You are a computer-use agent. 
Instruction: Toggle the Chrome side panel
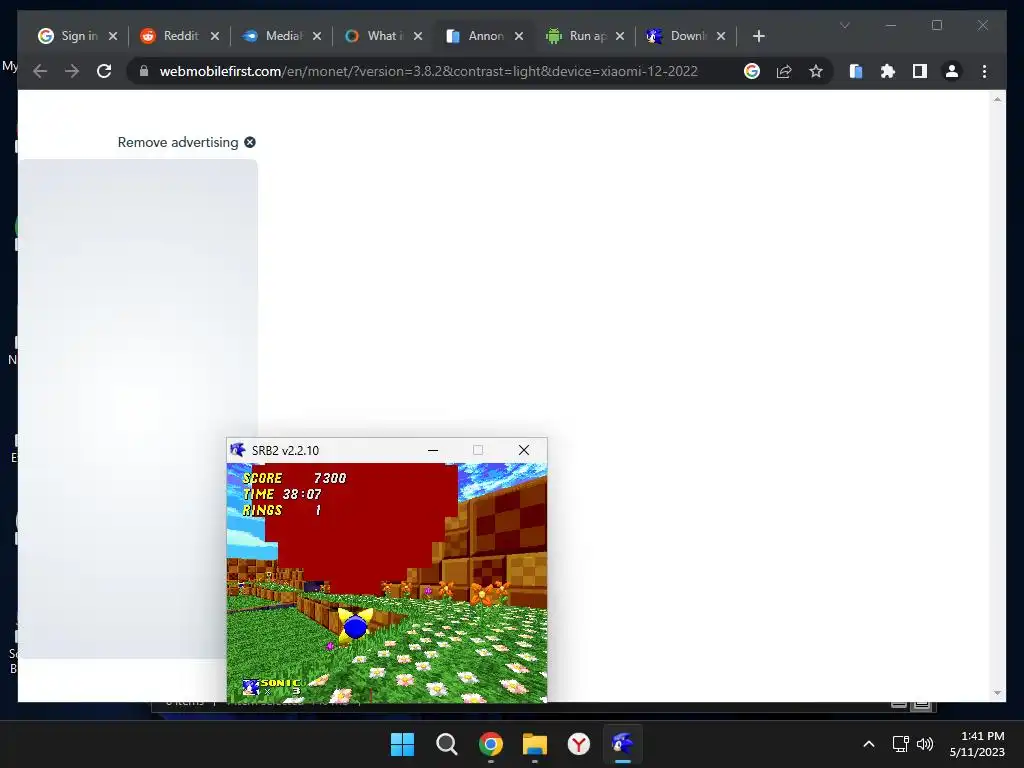(x=920, y=71)
